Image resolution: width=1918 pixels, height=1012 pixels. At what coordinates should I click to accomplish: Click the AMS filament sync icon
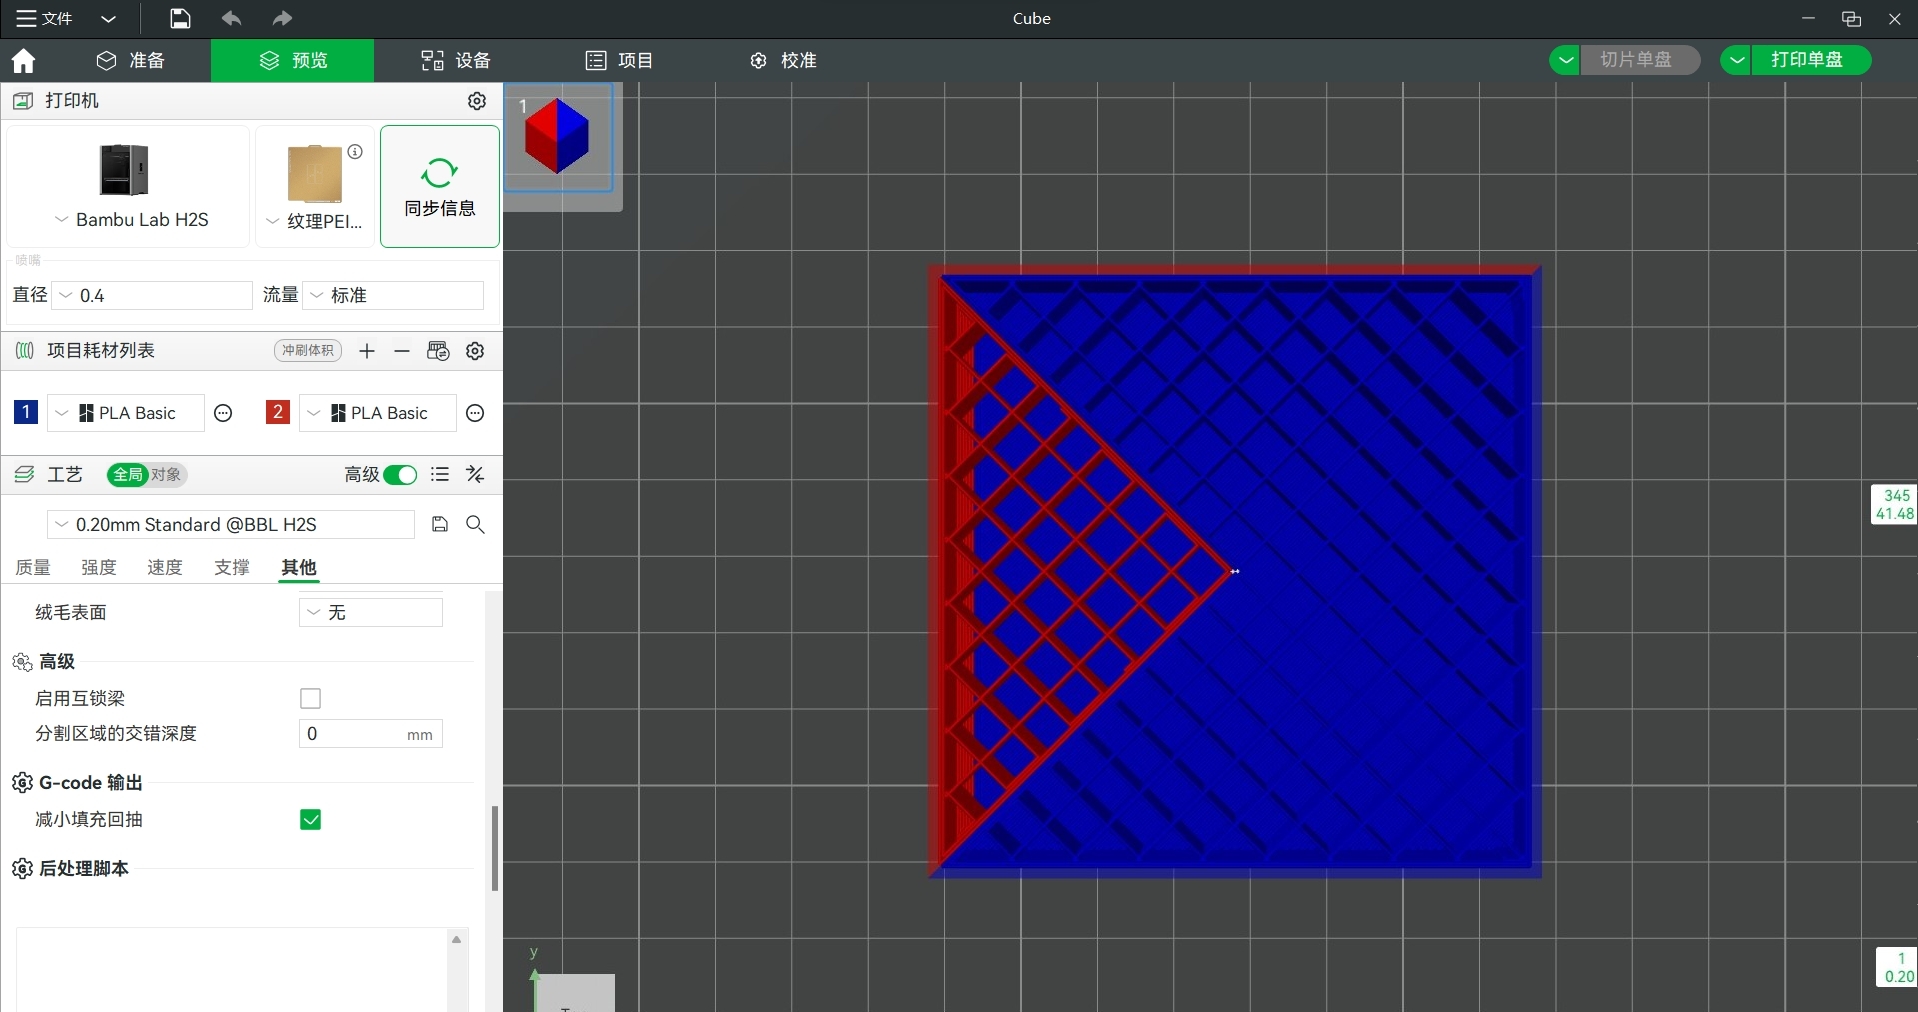coord(438,351)
